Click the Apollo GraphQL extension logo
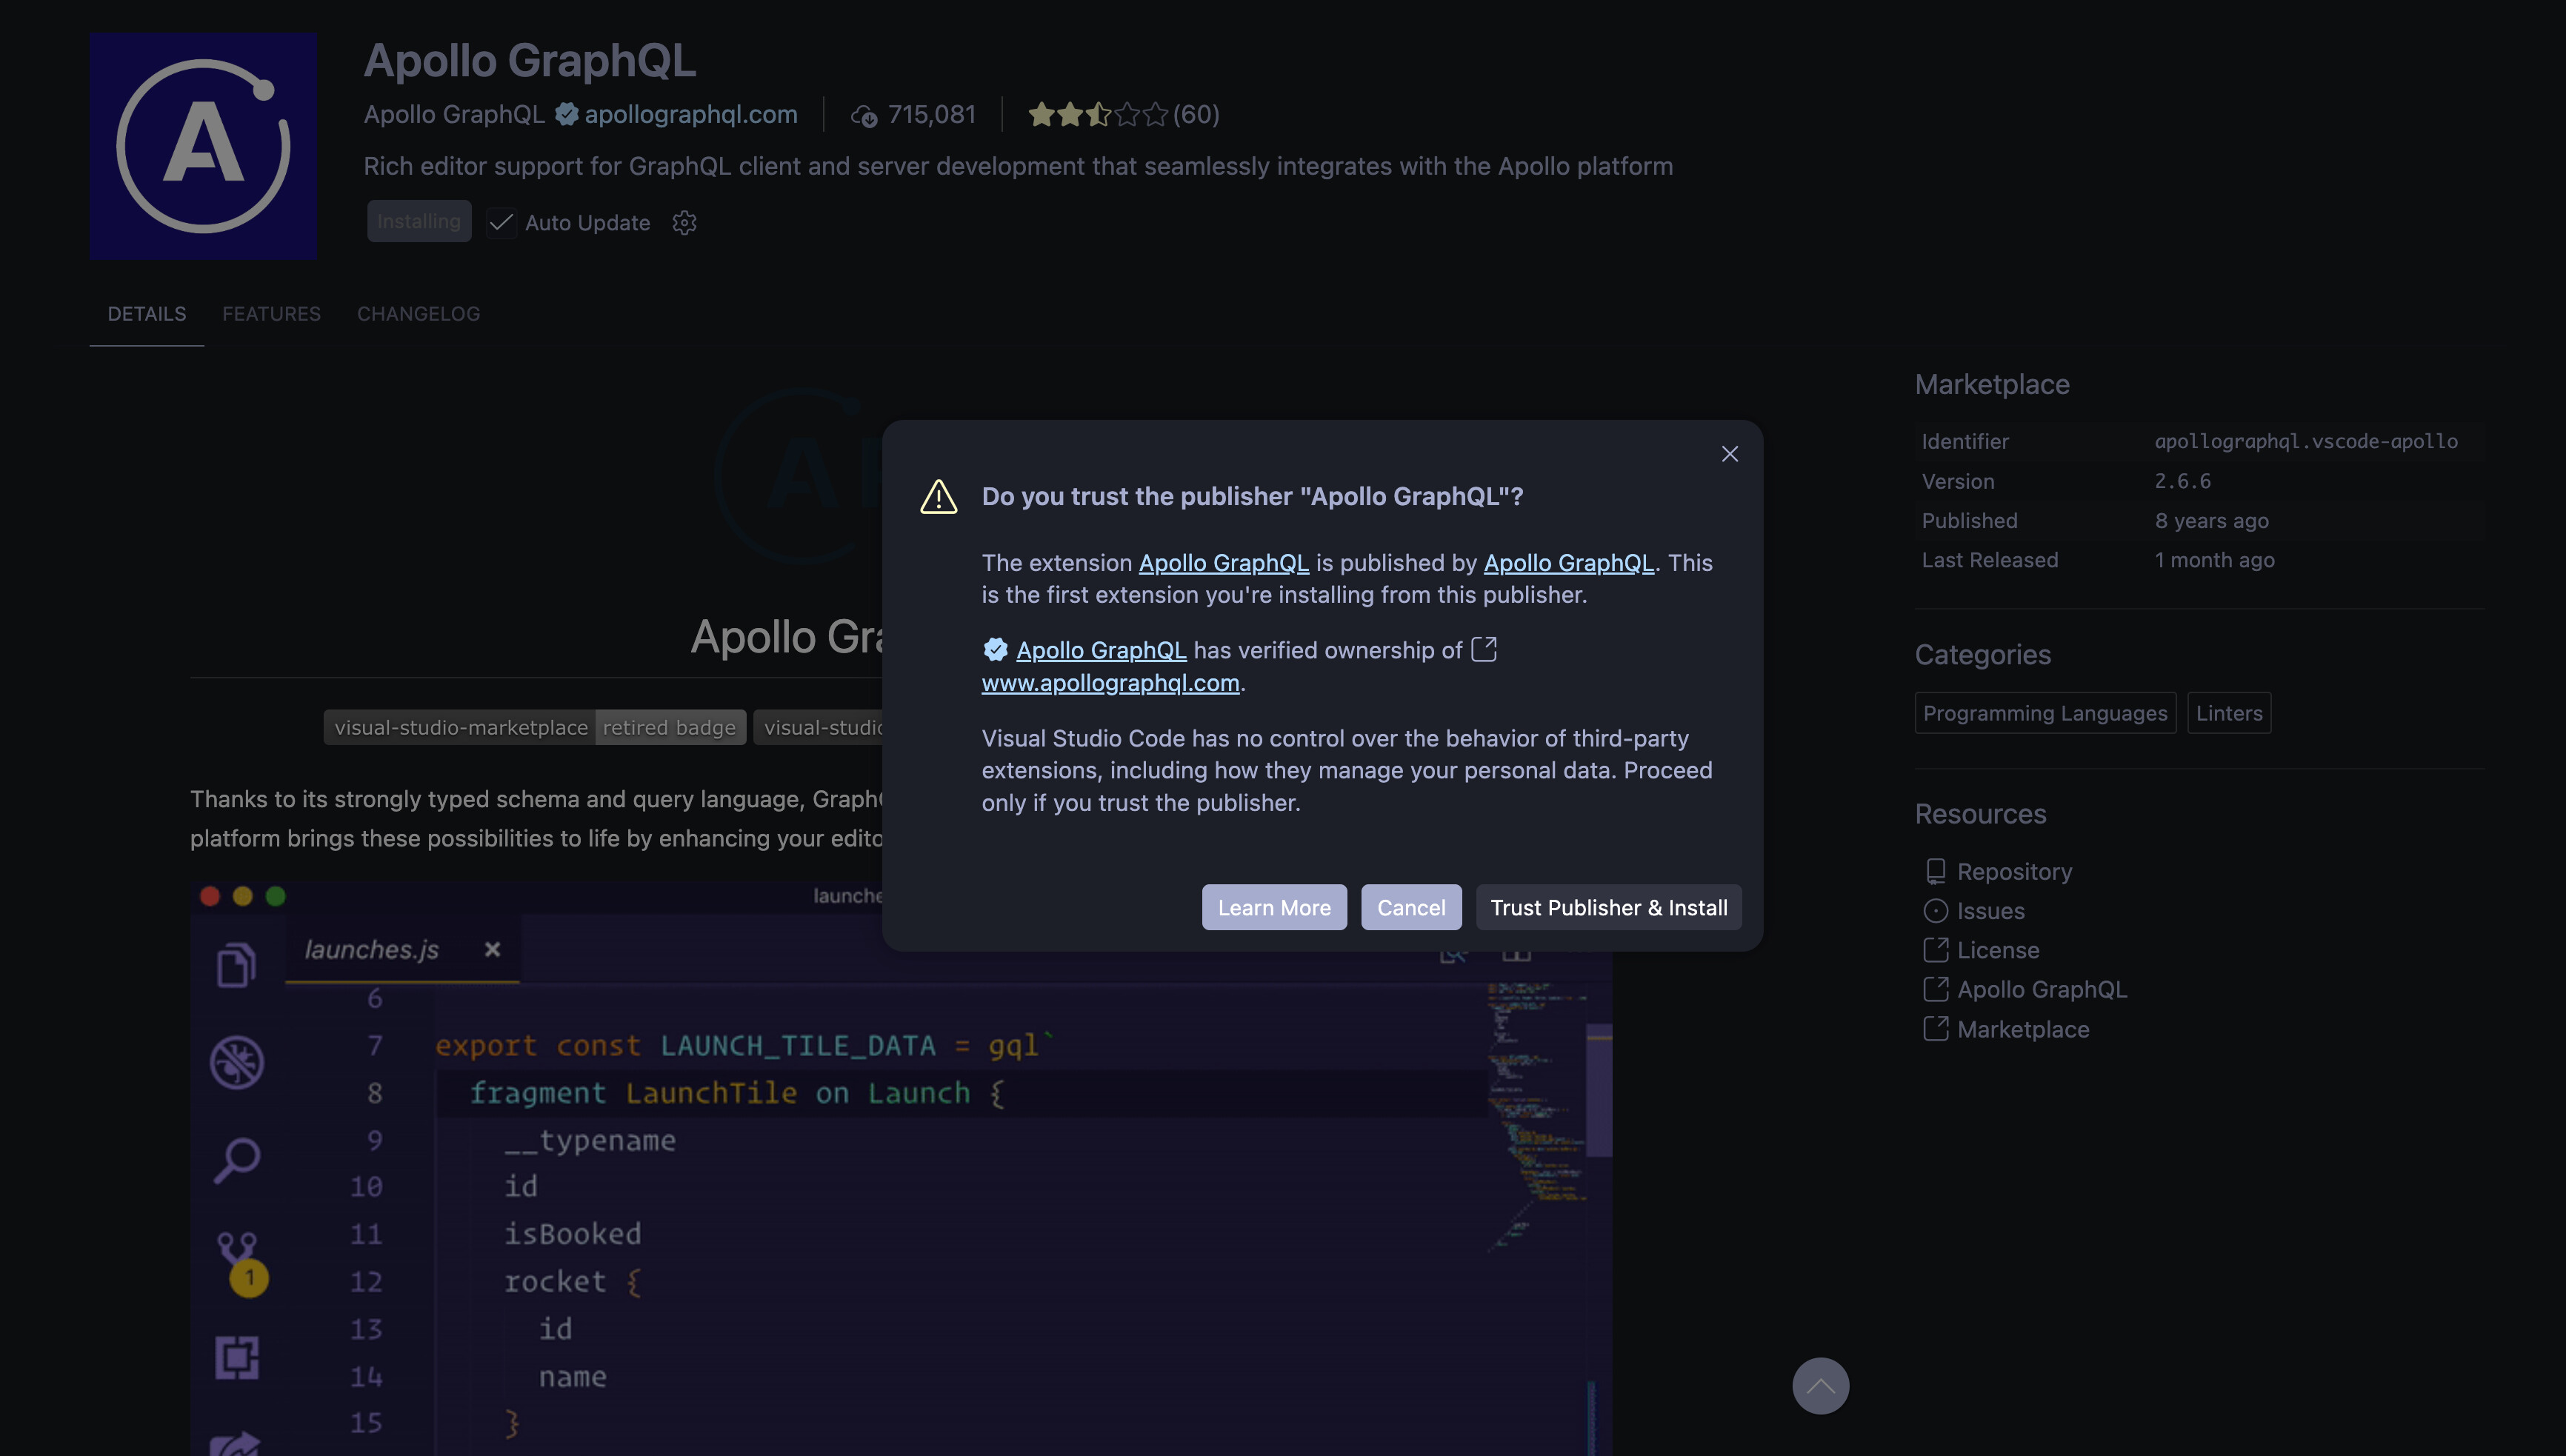The height and width of the screenshot is (1456, 2566). coord(203,146)
